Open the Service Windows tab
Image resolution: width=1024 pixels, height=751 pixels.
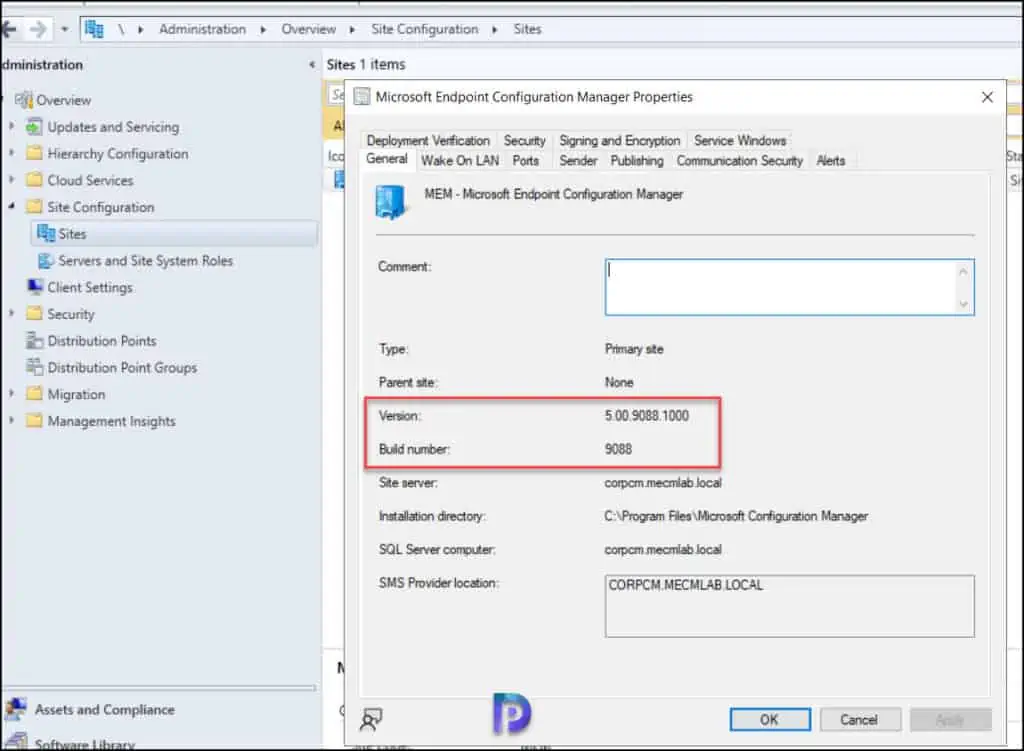click(740, 140)
